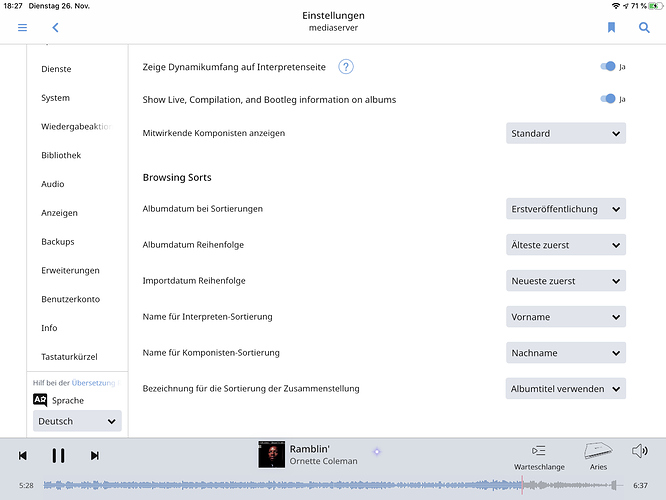Viewport: 666px width, 500px height.
Task: Click the Wi-Fi status icon
Action: (x=616, y=6)
